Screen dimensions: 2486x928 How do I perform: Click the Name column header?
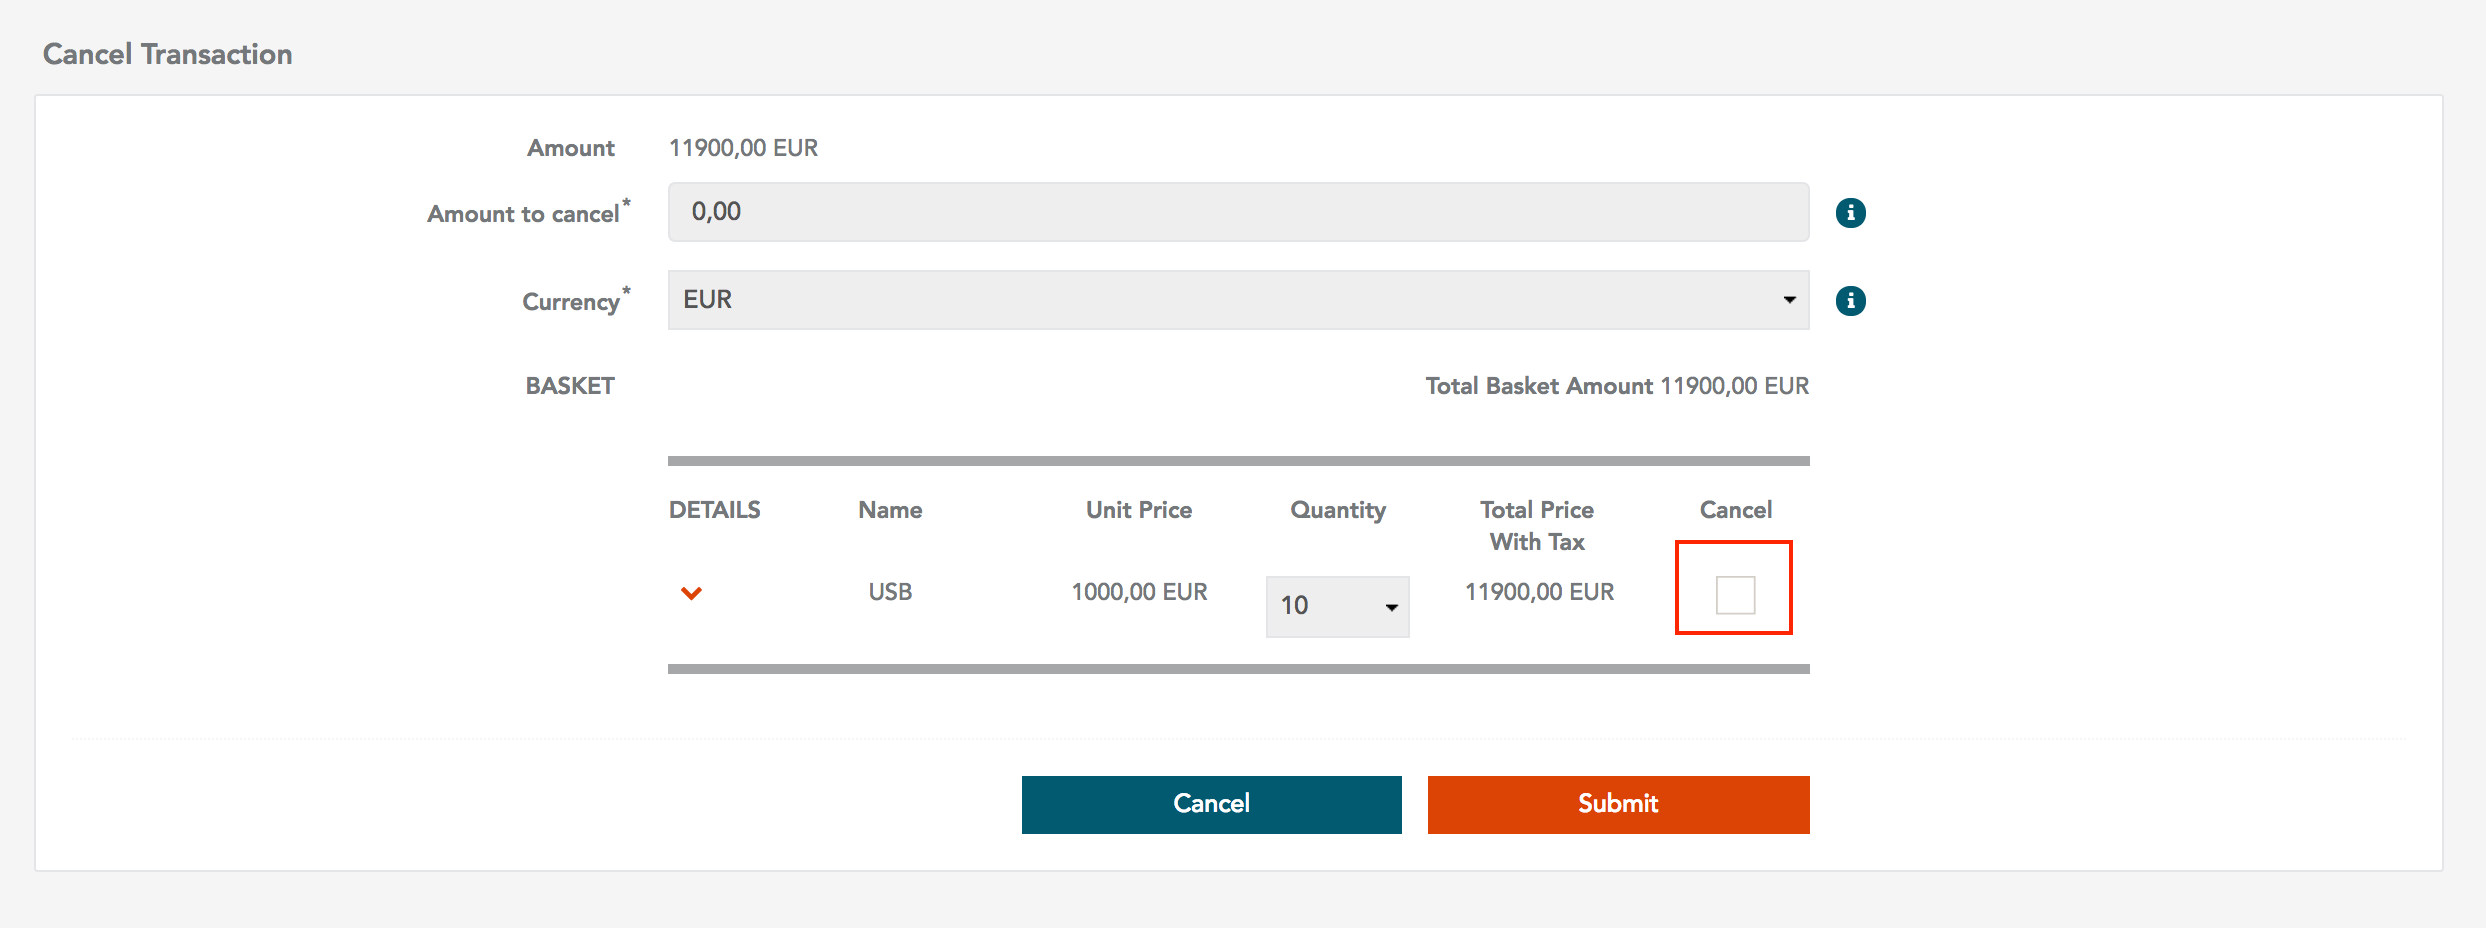coord(890,510)
